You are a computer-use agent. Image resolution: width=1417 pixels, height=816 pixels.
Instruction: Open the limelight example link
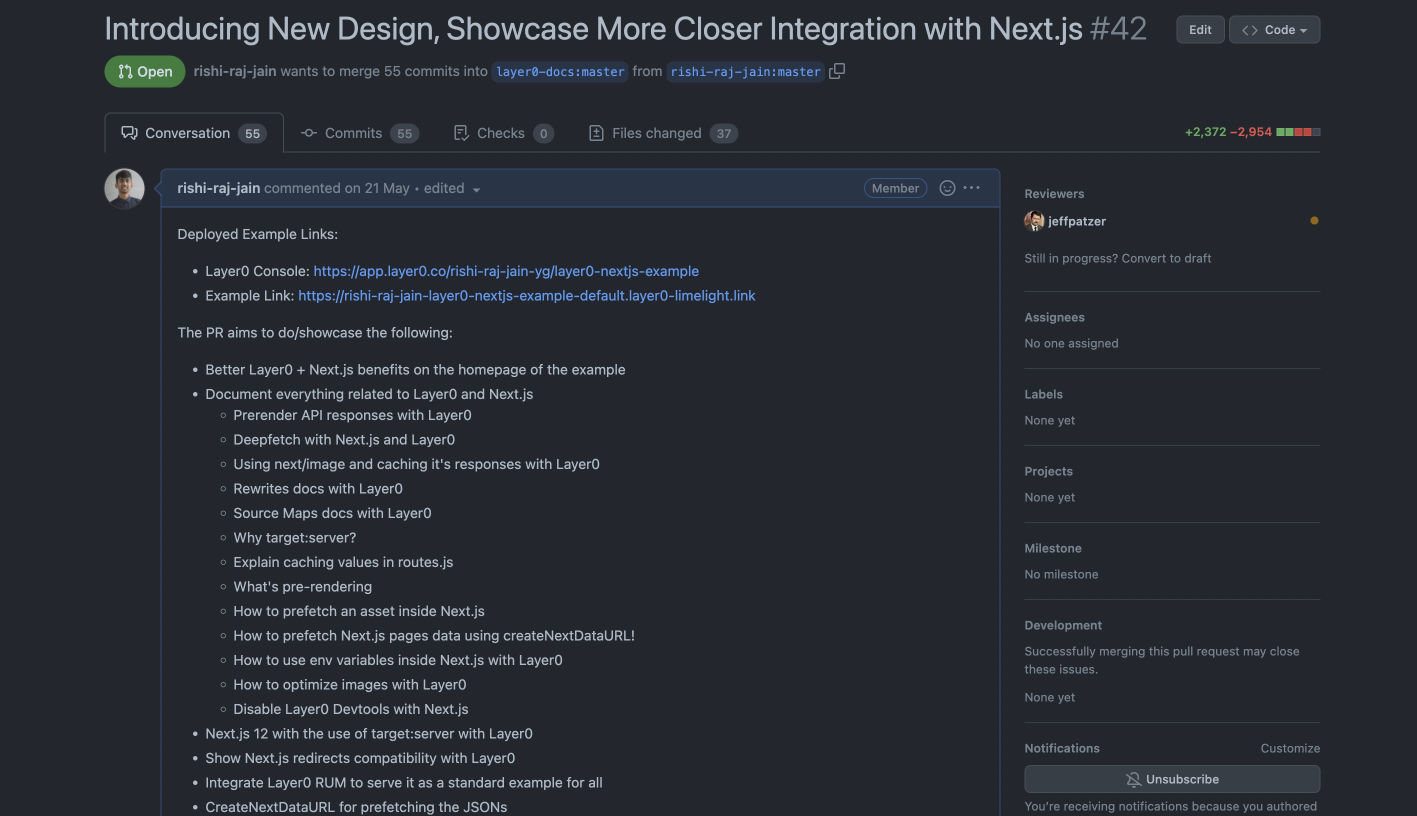point(527,296)
